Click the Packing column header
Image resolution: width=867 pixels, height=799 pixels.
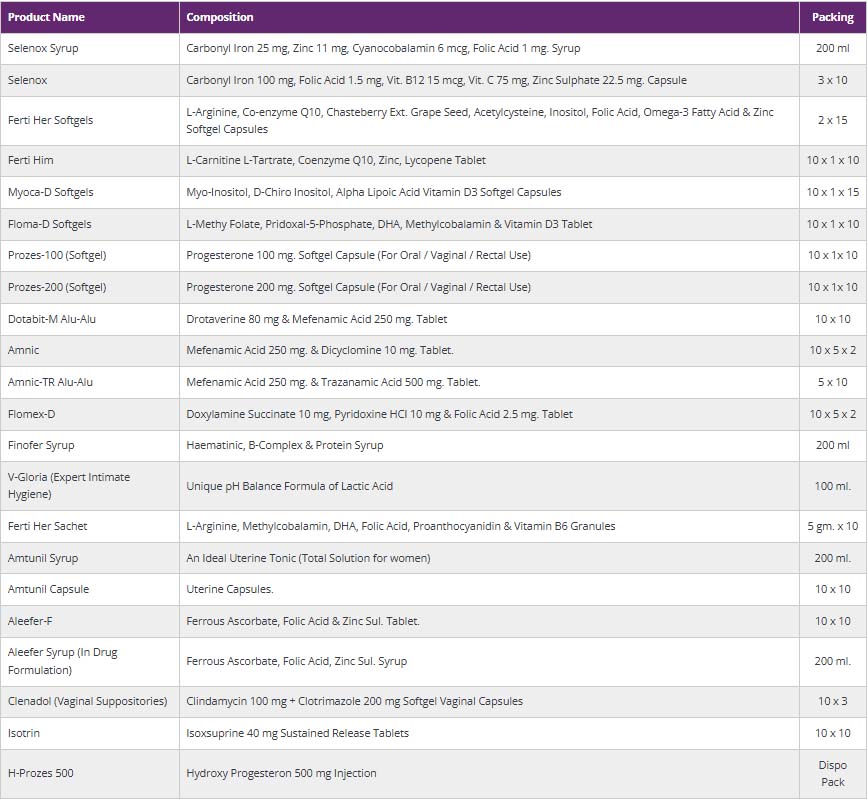tap(832, 17)
